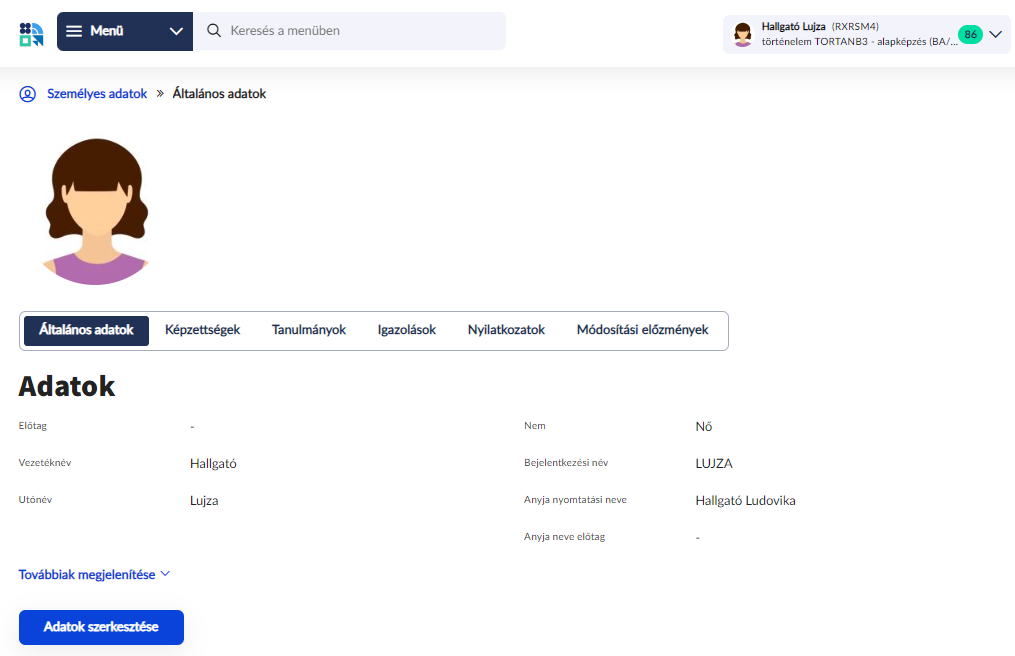Click the Keresés a menüben search field

pos(360,31)
